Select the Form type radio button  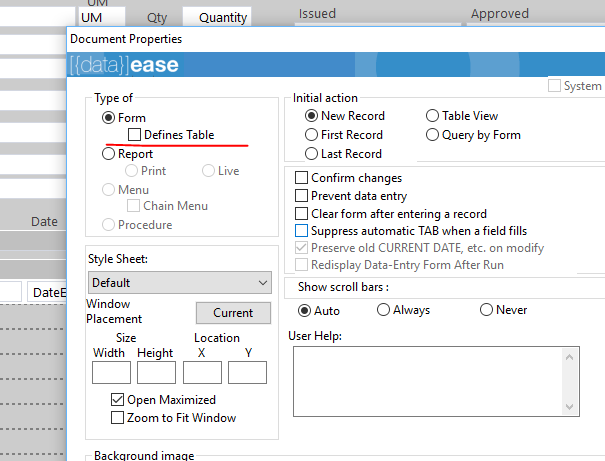click(108, 118)
